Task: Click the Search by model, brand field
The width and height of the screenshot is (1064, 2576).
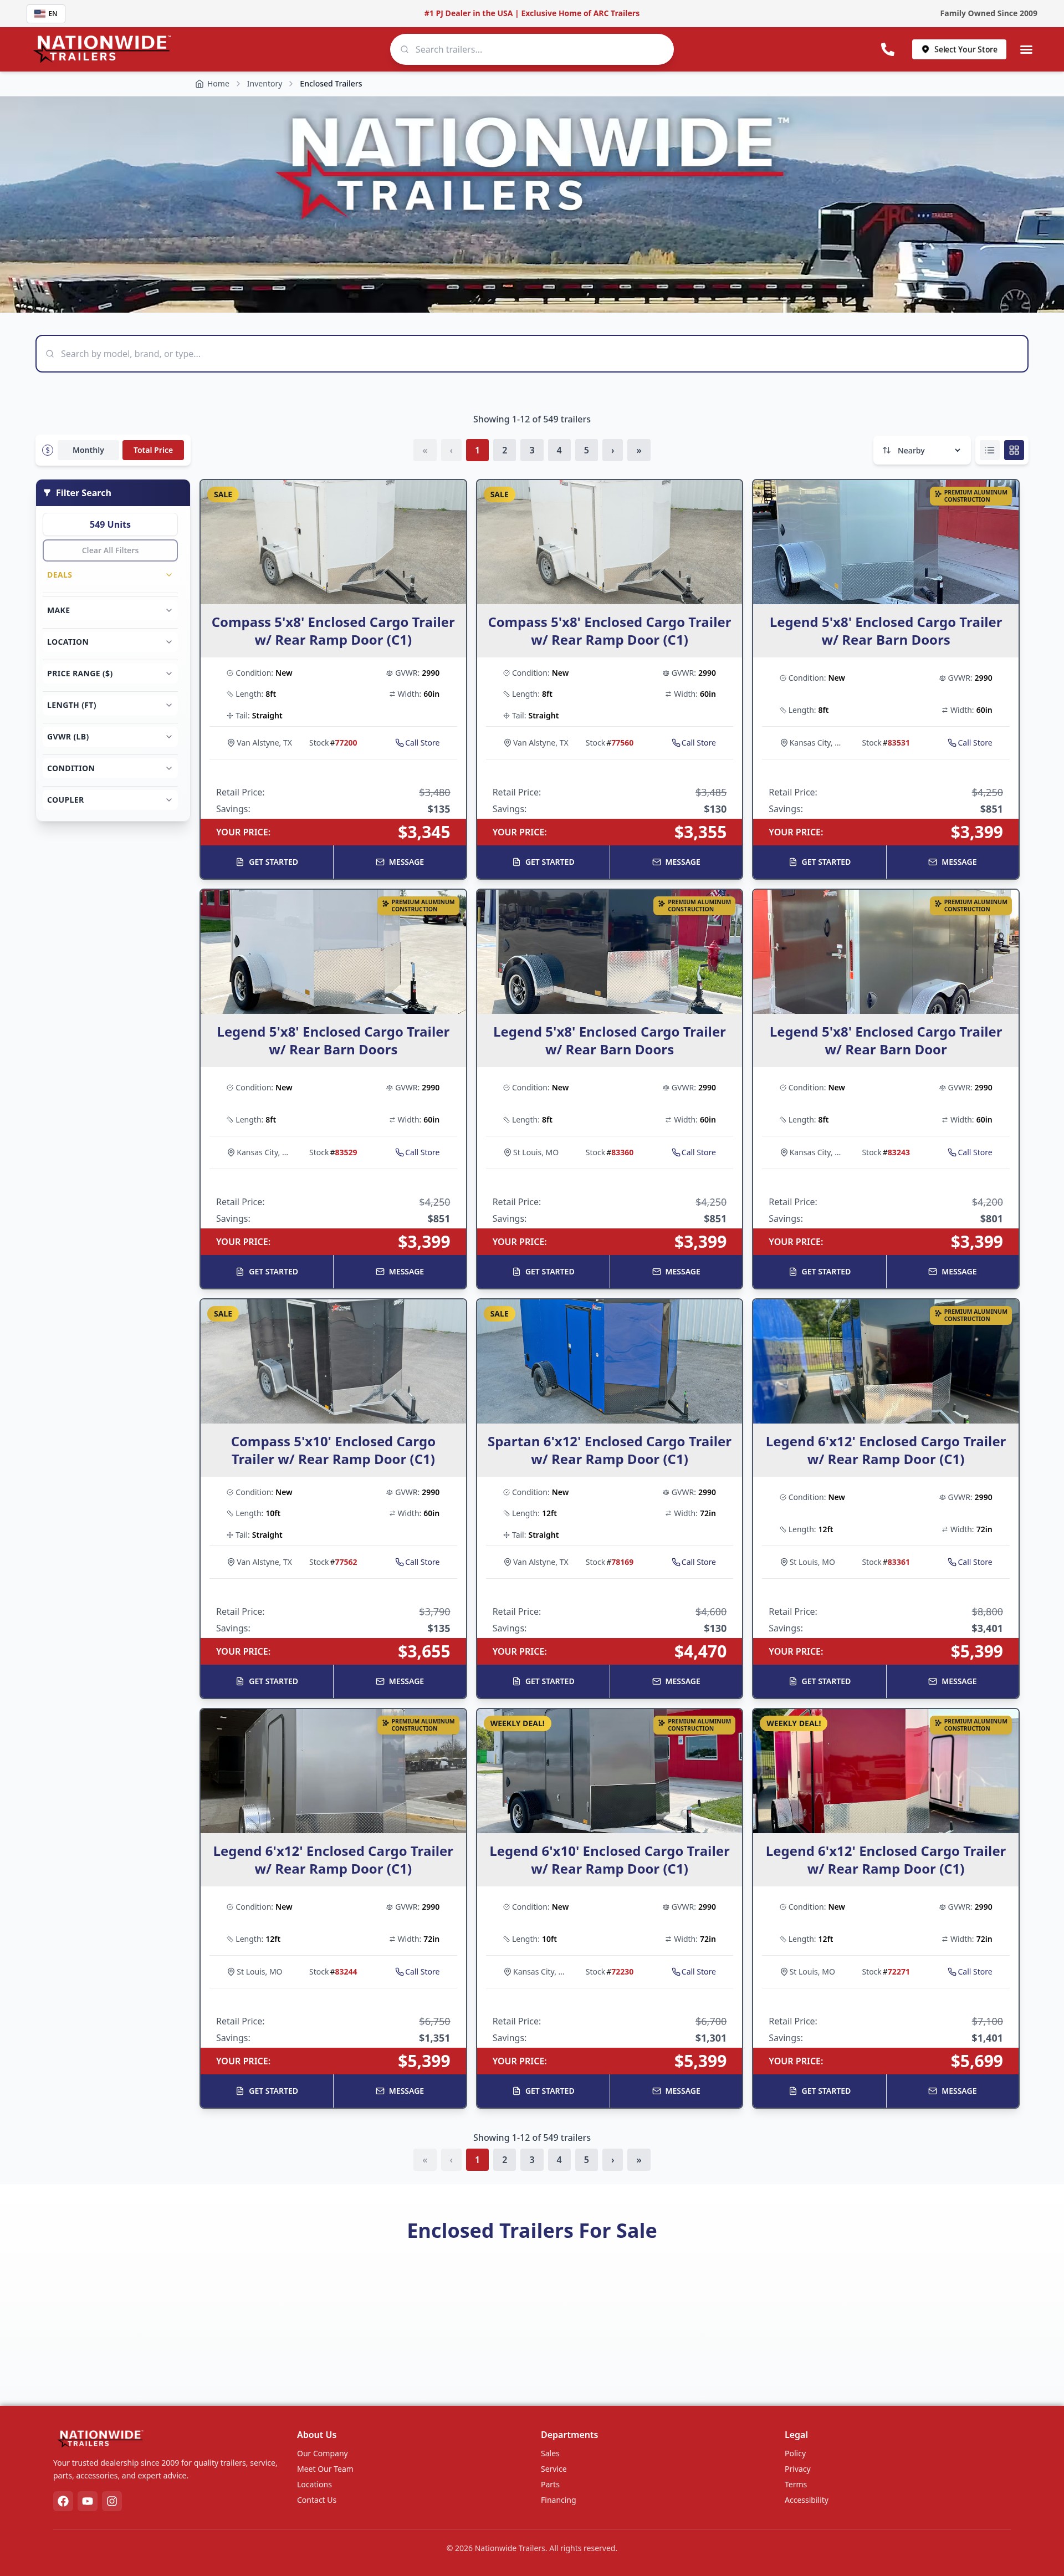Action: click(532, 354)
